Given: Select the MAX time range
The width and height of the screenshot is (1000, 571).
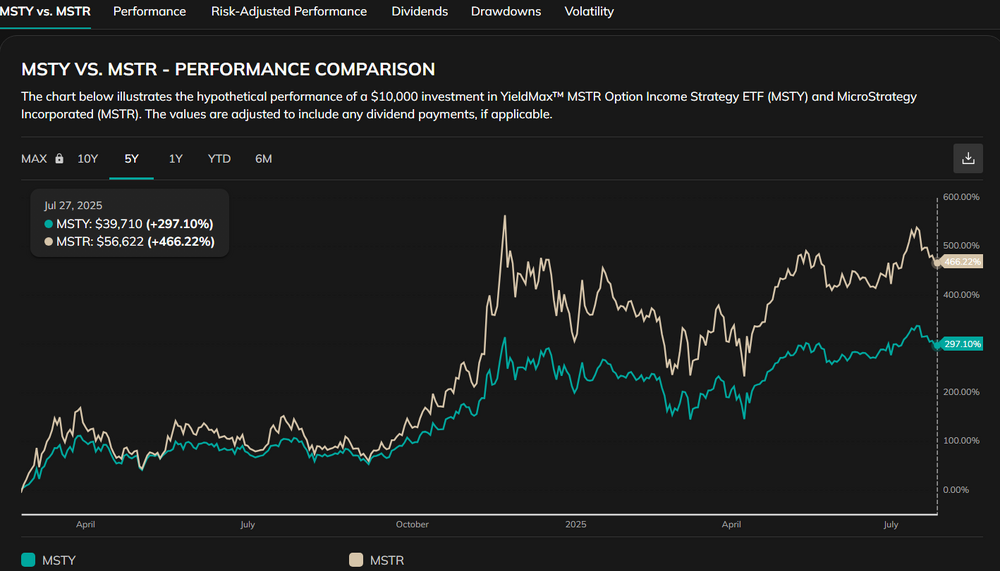Looking at the screenshot, I should click(x=34, y=159).
